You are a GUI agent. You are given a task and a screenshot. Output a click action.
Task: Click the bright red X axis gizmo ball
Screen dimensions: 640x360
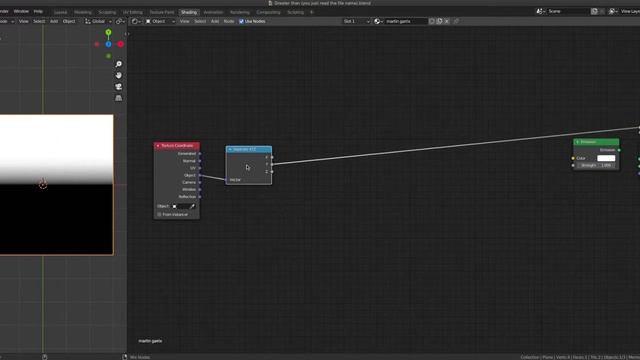[x=120, y=44]
